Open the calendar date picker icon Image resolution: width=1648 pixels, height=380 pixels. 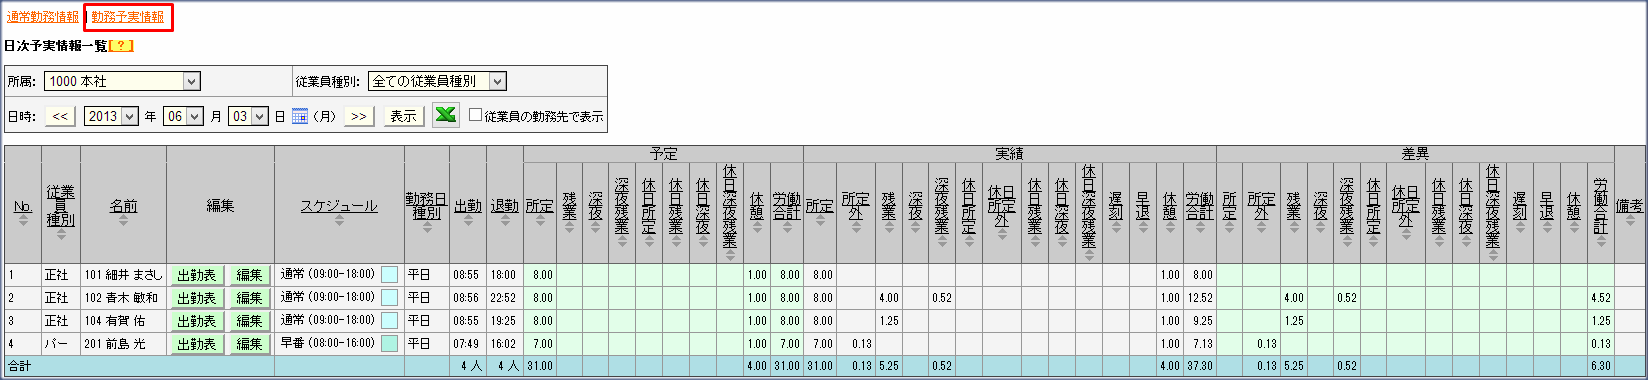(299, 117)
